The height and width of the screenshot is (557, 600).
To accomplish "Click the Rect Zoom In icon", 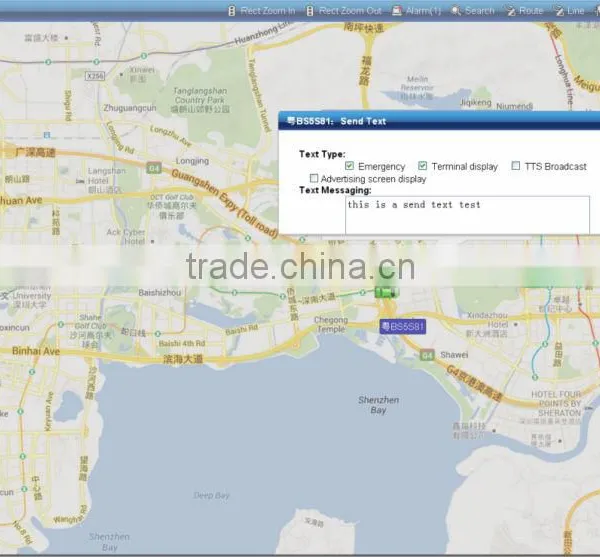I will pyautogui.click(x=232, y=11).
